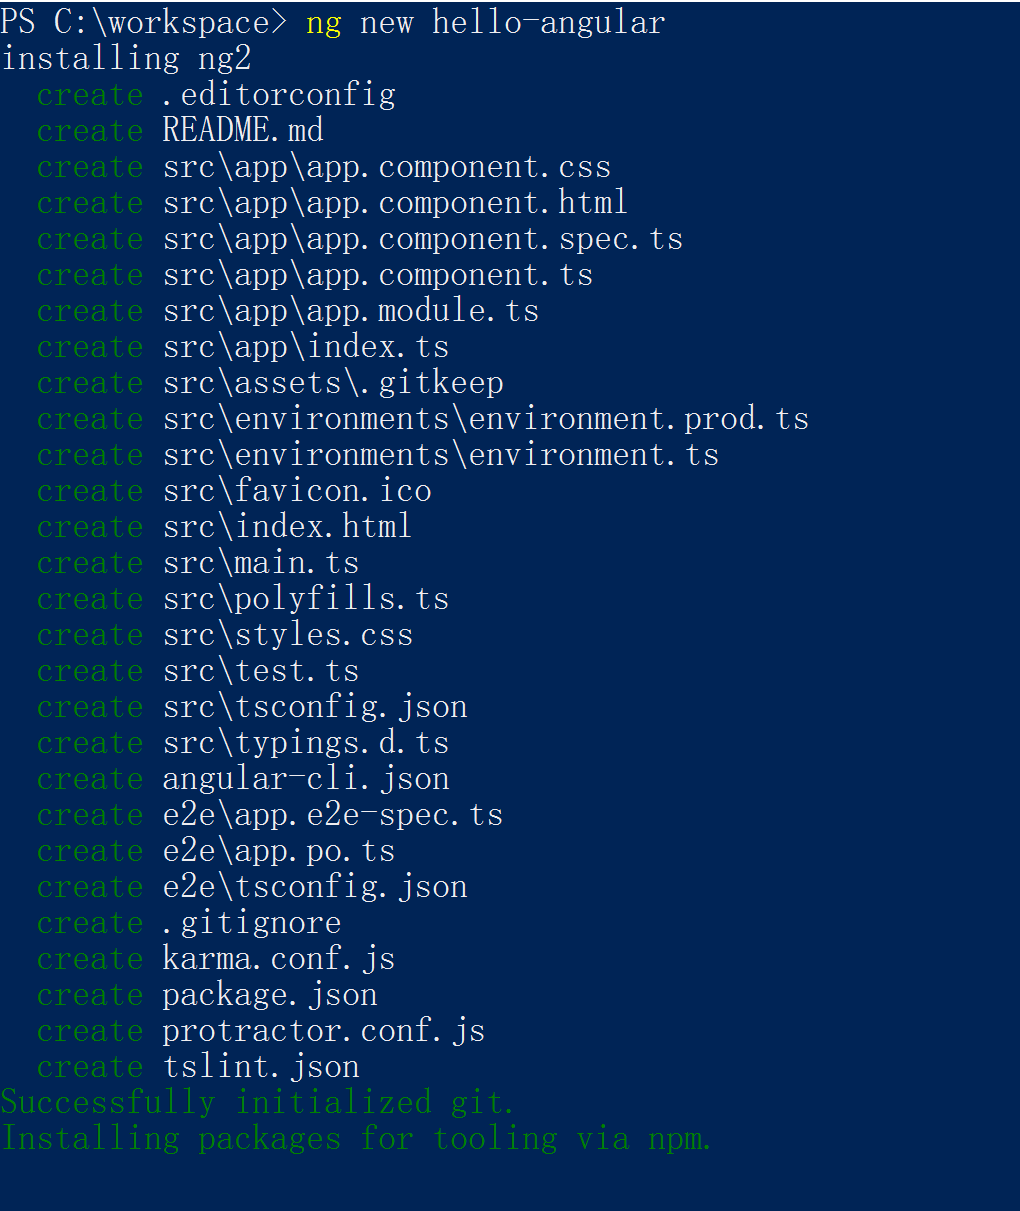This screenshot has height=1211, width=1020.
Task: Select the .editorconfig file name
Action: (x=279, y=95)
